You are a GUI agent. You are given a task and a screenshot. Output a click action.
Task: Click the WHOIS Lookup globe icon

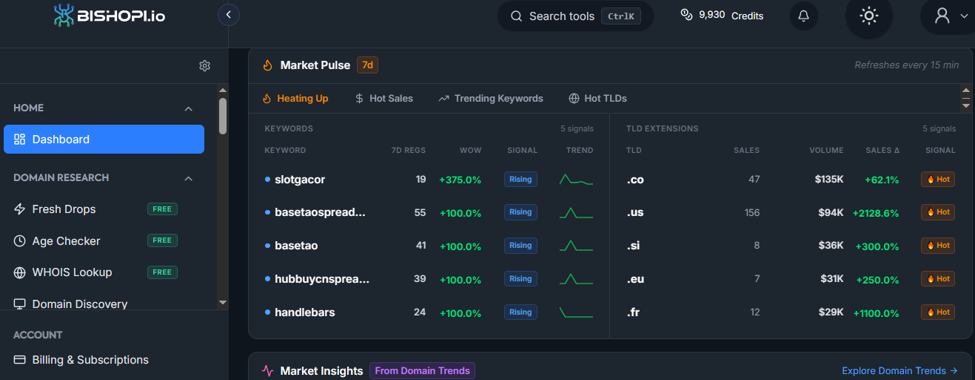click(x=19, y=272)
